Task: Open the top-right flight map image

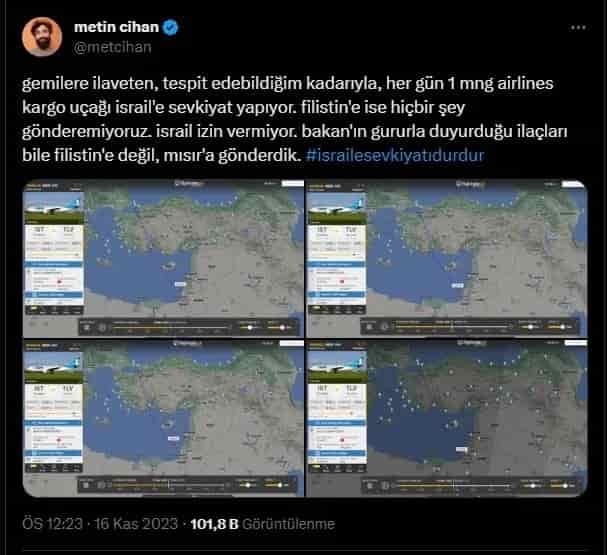Action: [446, 259]
